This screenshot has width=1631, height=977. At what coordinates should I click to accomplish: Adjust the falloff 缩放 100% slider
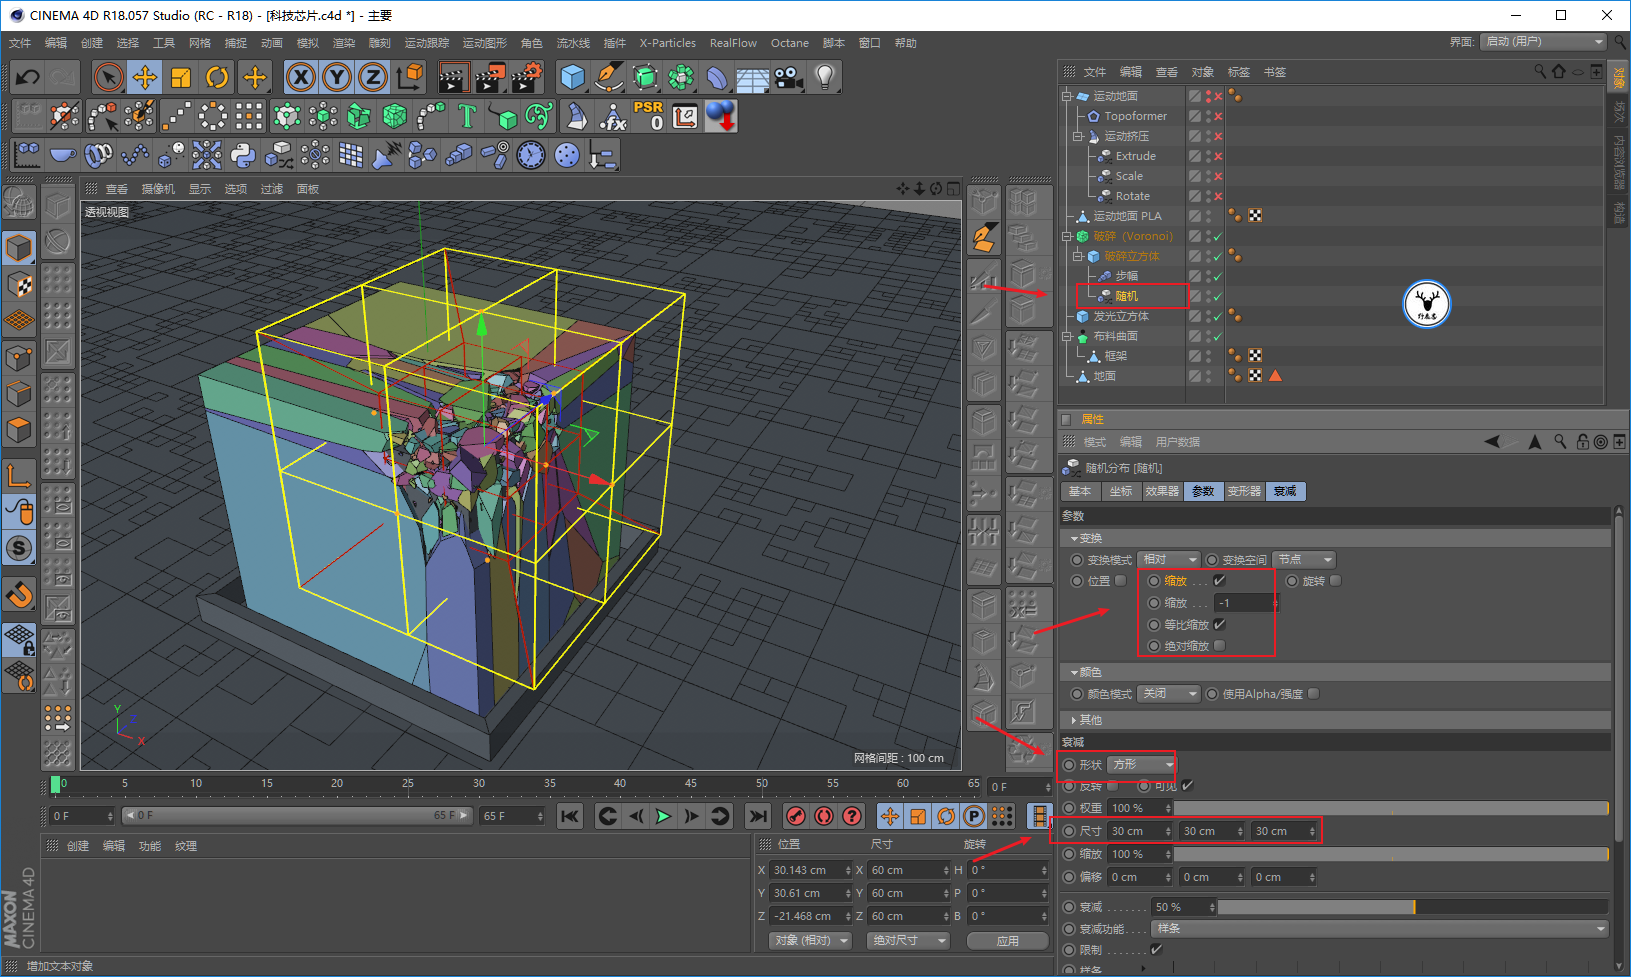1391,854
